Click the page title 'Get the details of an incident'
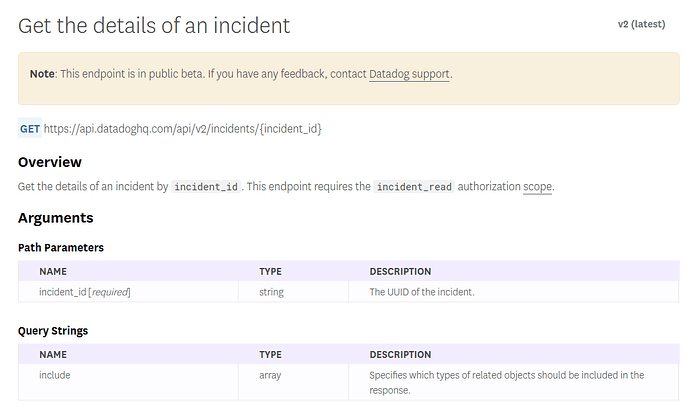This screenshot has width=690, height=417. click(154, 26)
